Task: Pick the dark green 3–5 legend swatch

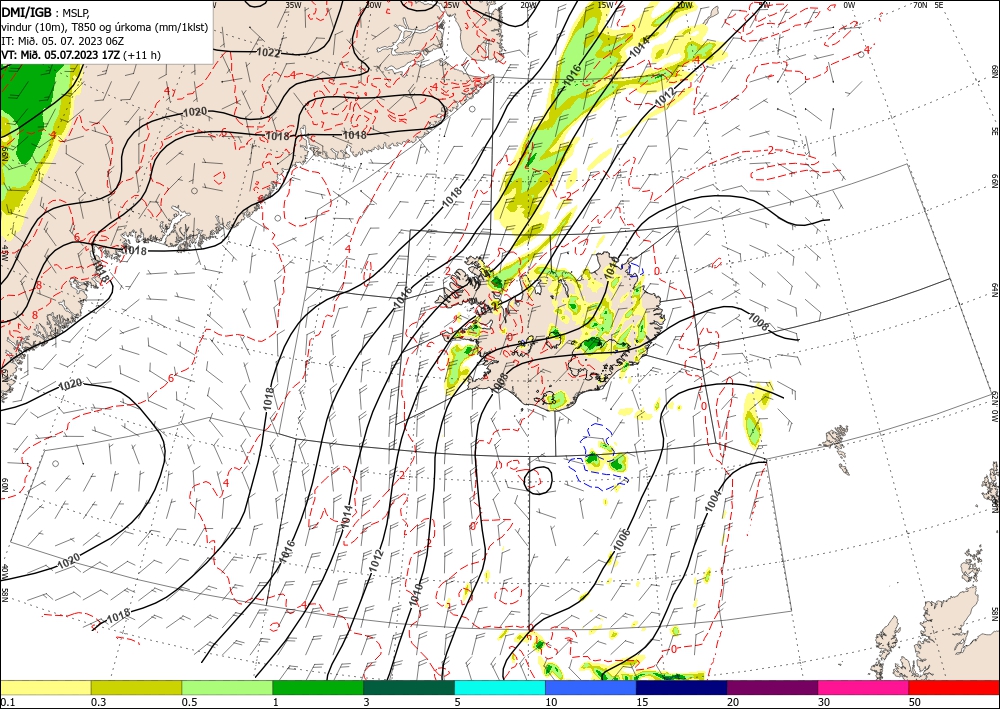Action: click(409, 687)
